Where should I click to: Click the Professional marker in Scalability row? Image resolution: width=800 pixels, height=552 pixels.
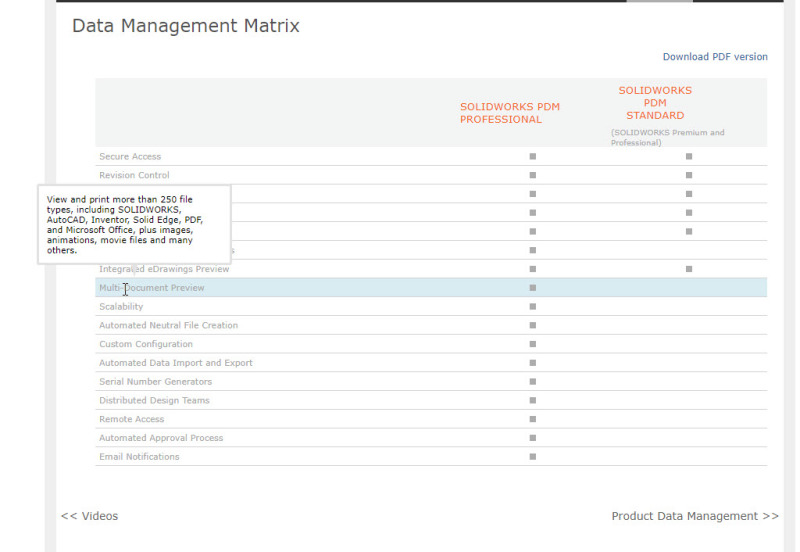point(533,307)
